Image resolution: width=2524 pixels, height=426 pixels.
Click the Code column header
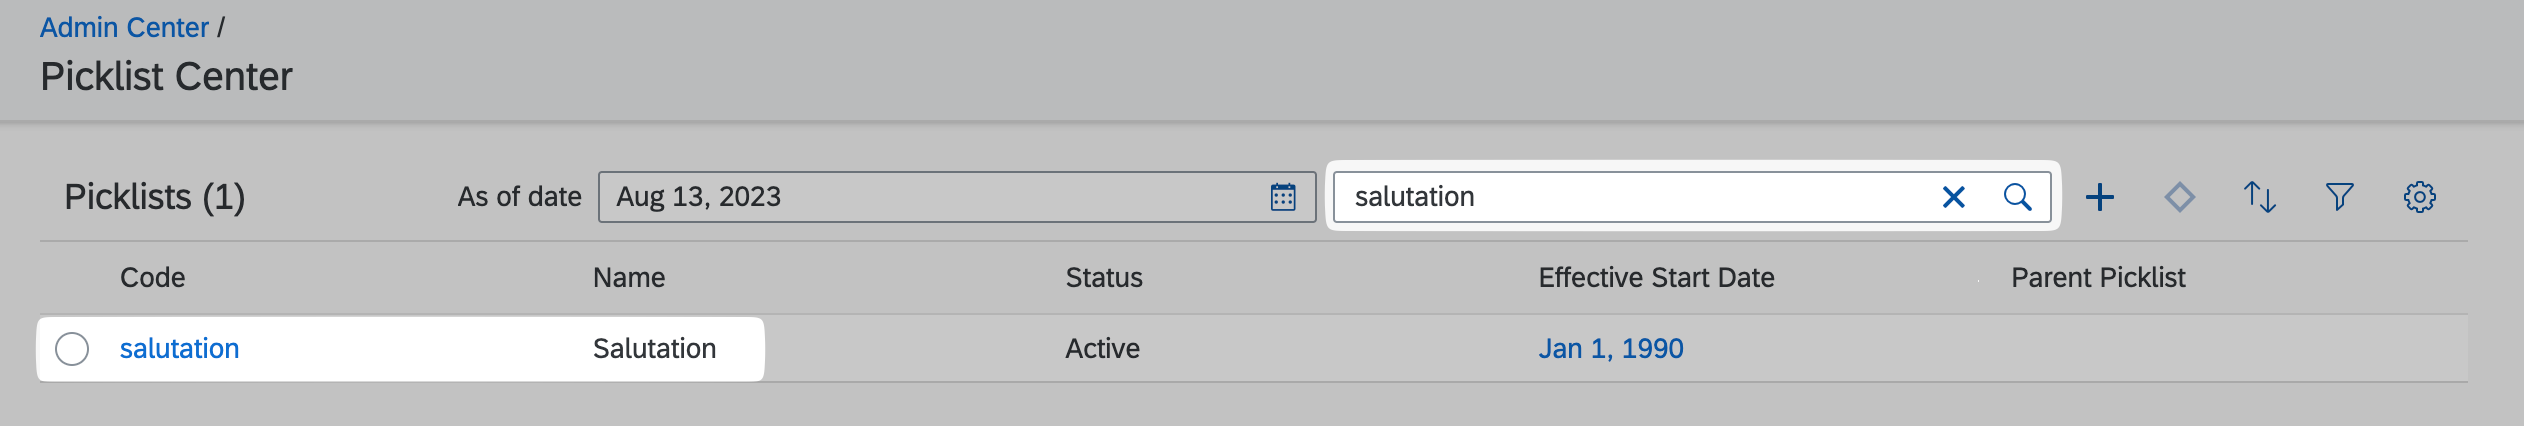click(x=152, y=278)
